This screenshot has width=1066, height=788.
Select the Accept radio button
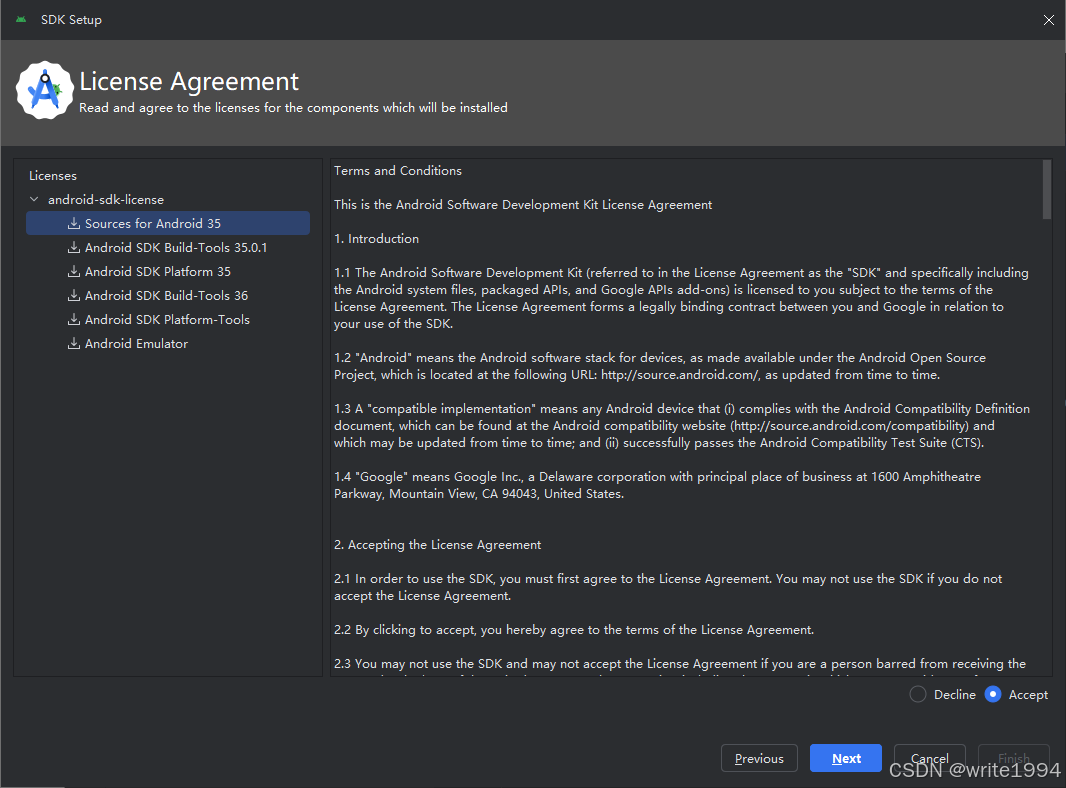click(993, 694)
